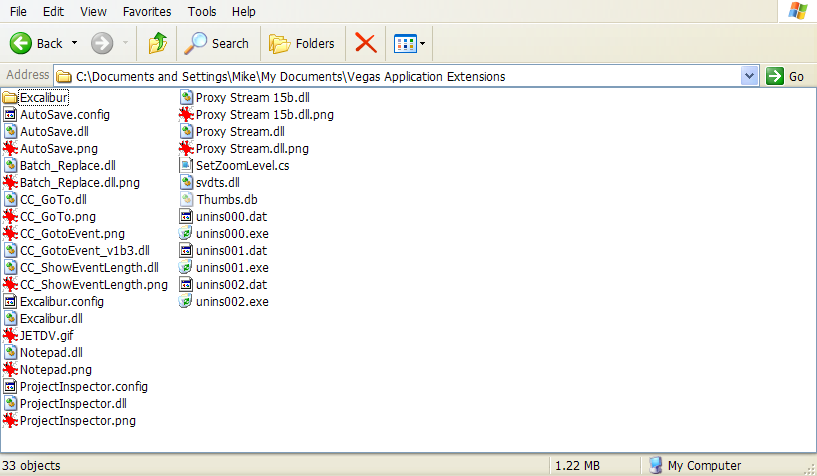Select the SetZoomLevel.cs file icon
This screenshot has width=817, height=476.
click(x=186, y=165)
